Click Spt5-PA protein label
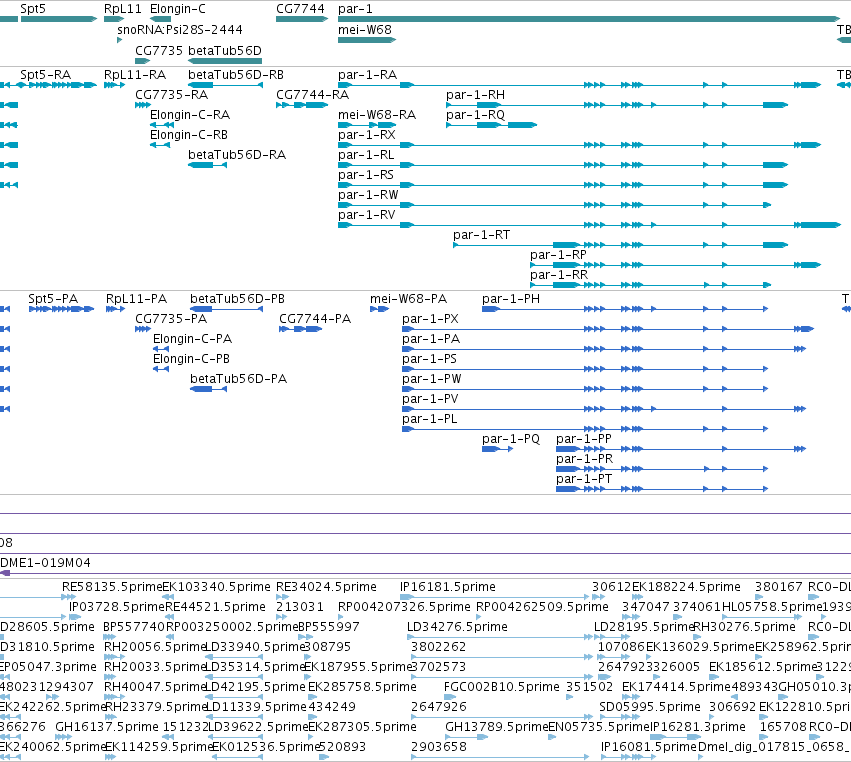The image size is (851, 762). pyautogui.click(x=53, y=299)
